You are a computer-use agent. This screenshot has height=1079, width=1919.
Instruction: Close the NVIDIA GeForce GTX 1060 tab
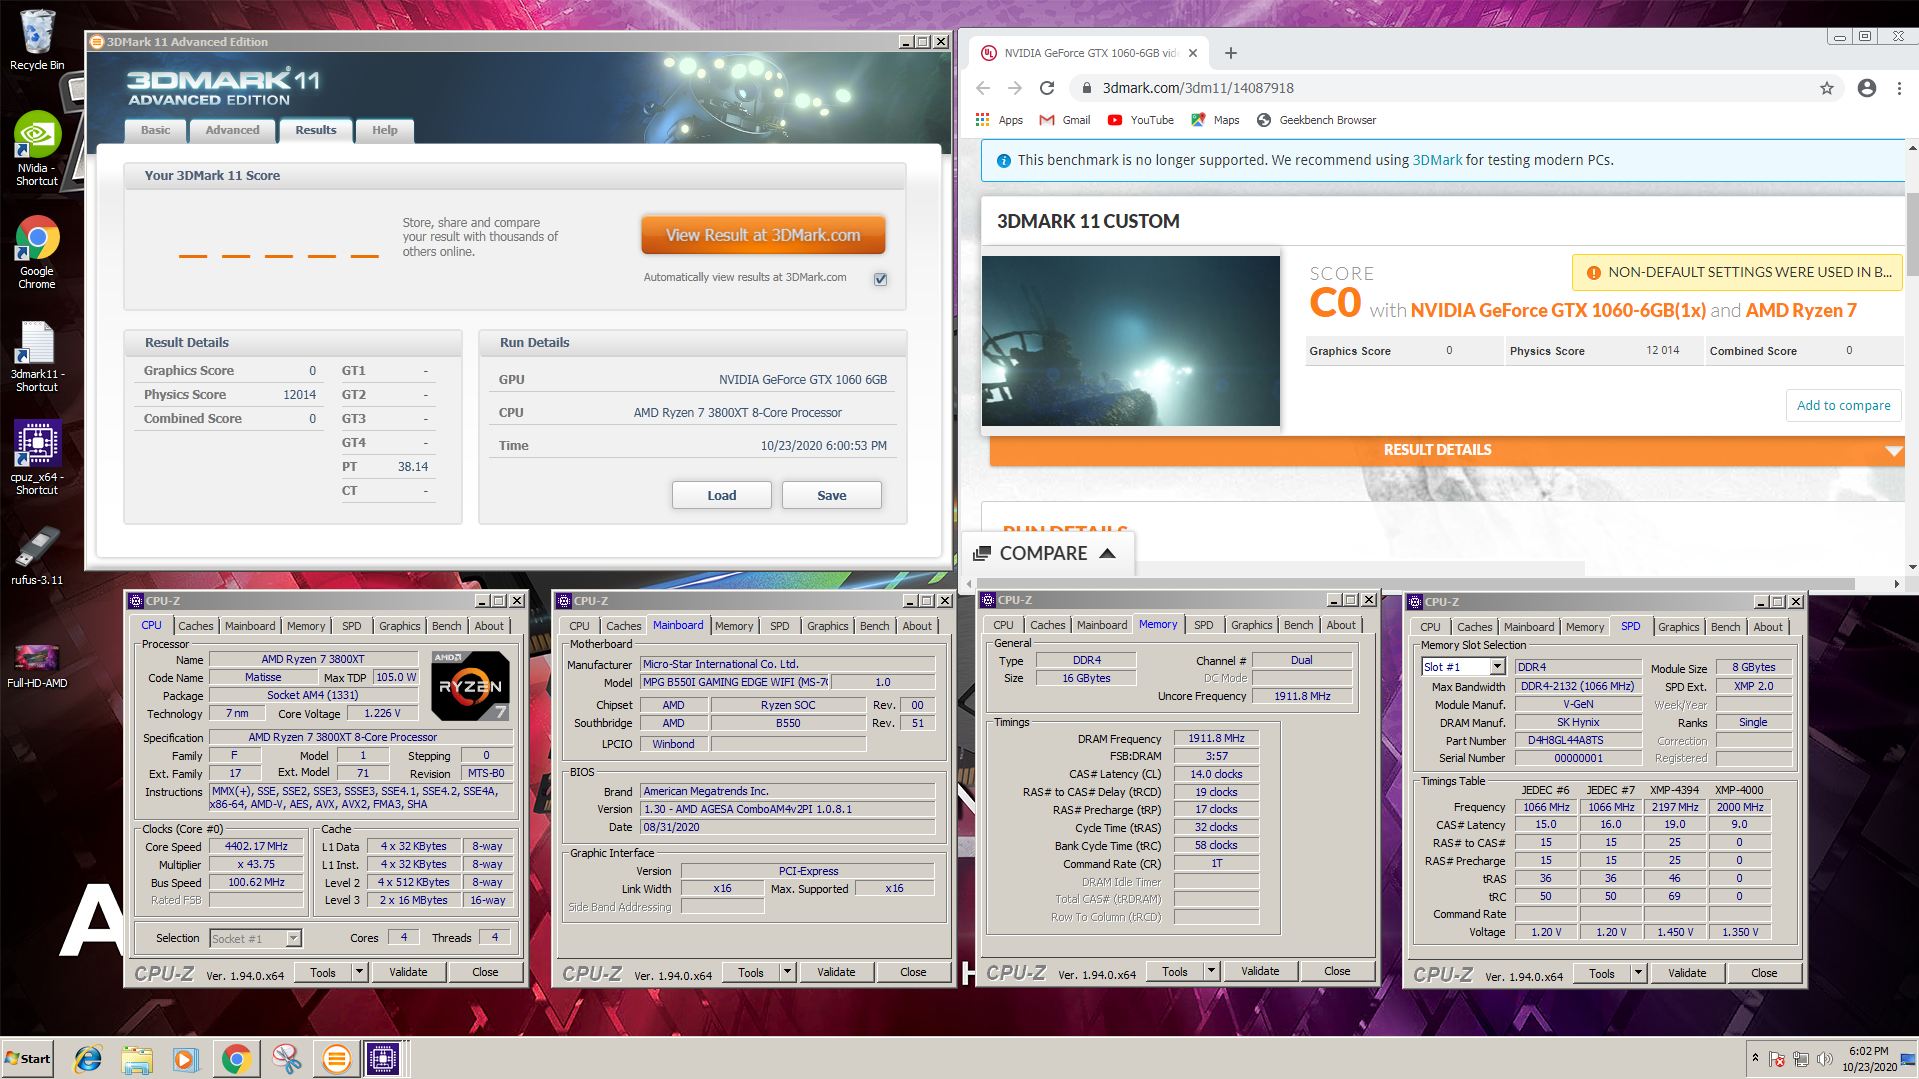(x=1192, y=53)
